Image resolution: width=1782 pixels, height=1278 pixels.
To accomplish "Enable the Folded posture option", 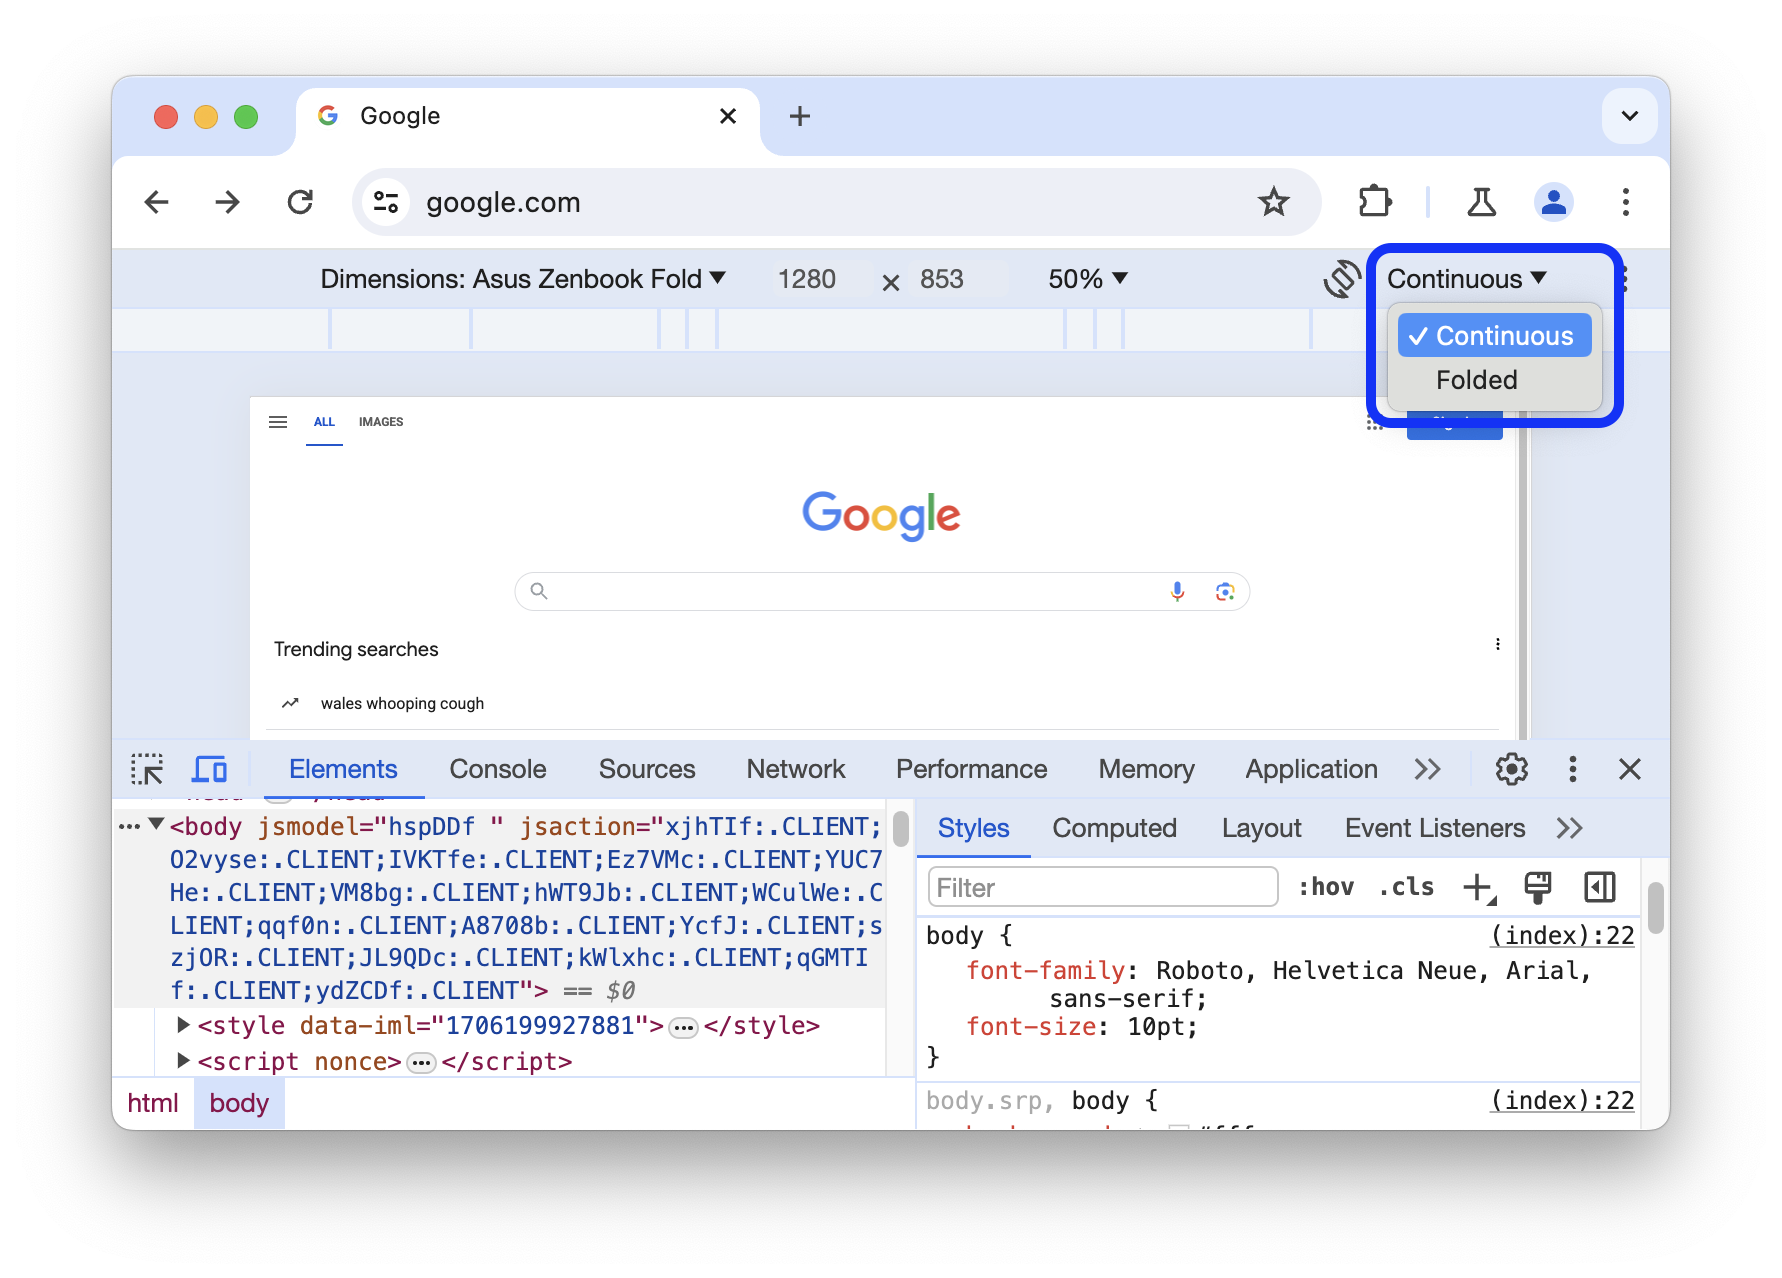I will point(1477,380).
